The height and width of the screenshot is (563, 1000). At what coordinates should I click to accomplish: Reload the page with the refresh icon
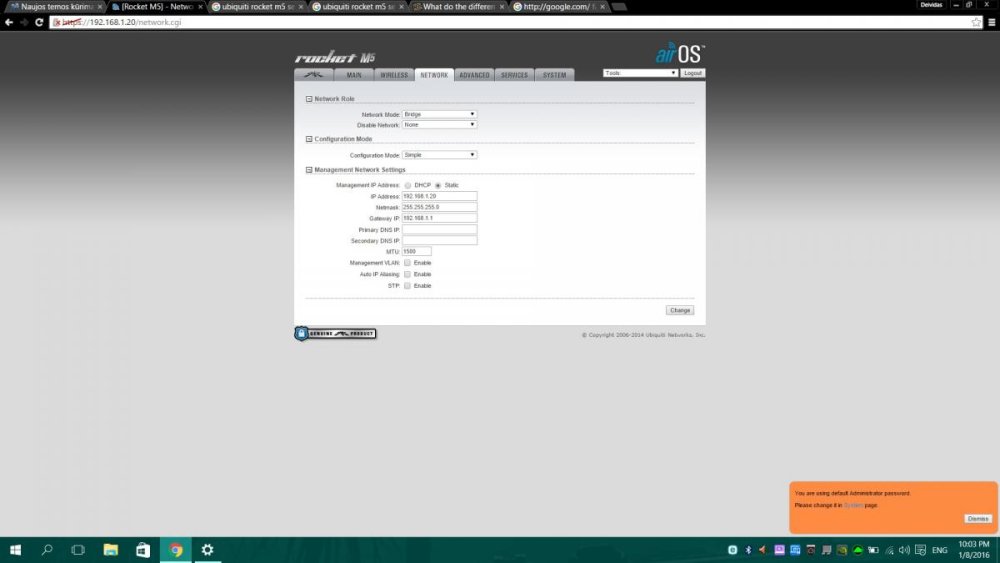click(39, 22)
